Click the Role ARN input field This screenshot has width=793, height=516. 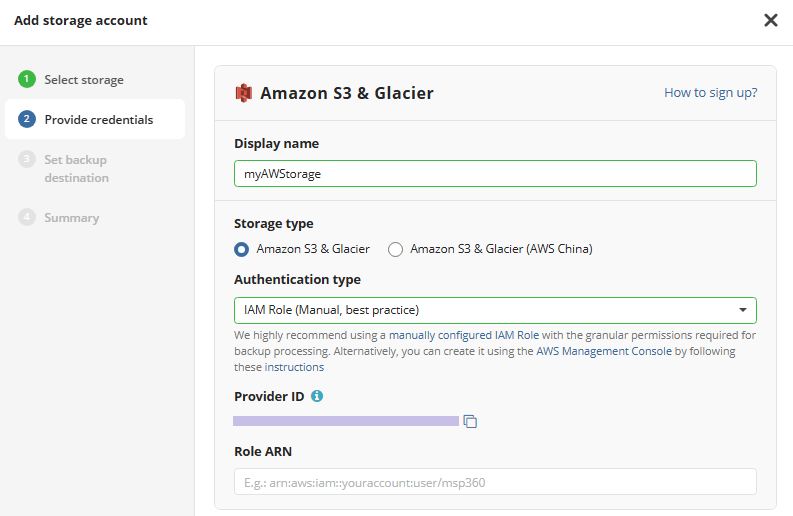click(x=495, y=482)
